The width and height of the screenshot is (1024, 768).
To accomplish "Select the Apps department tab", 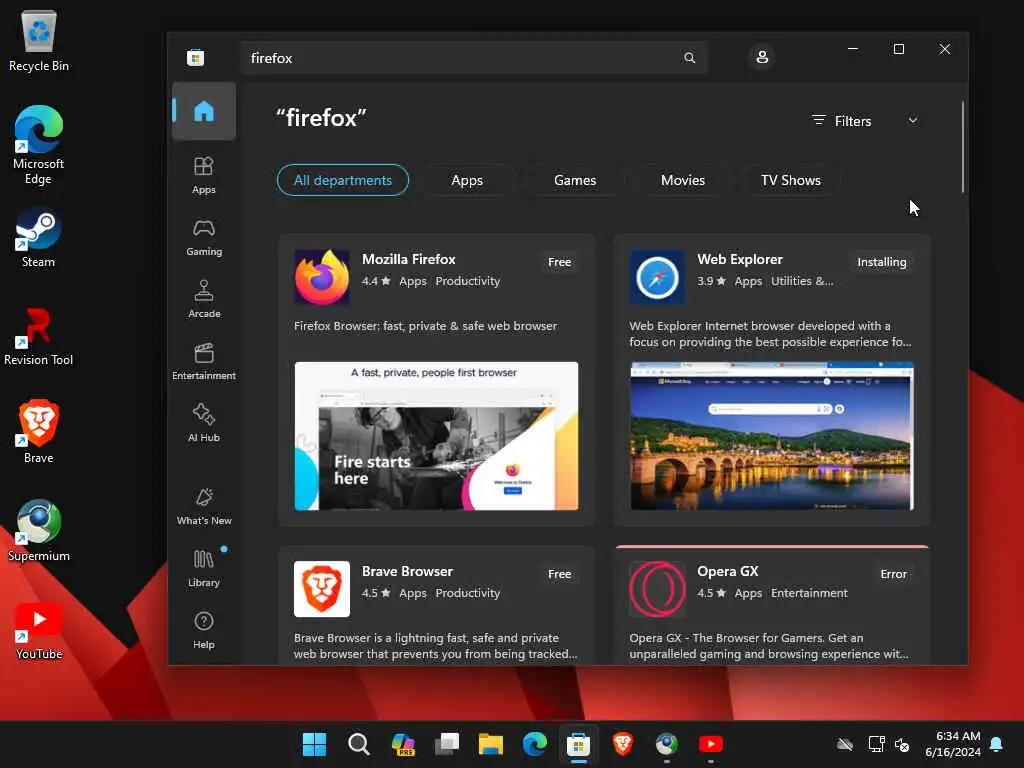I will [467, 180].
